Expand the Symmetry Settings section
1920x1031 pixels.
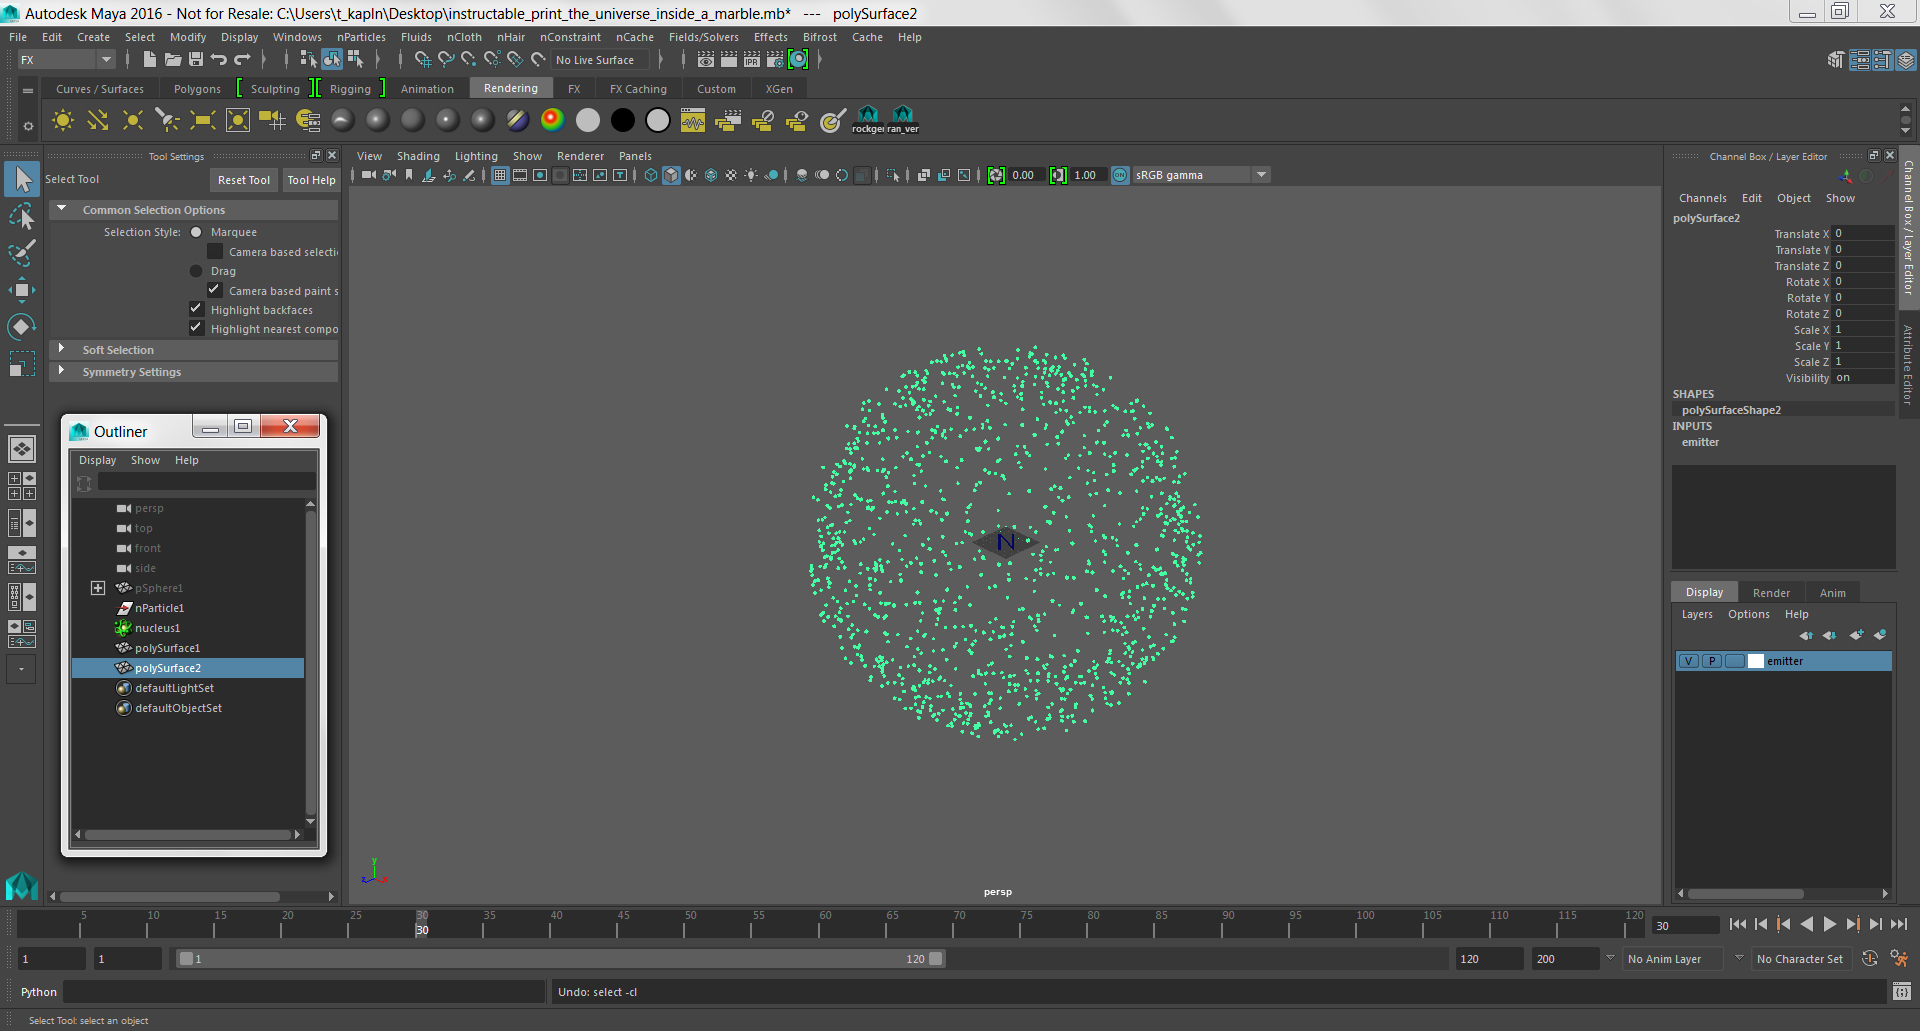click(x=62, y=371)
